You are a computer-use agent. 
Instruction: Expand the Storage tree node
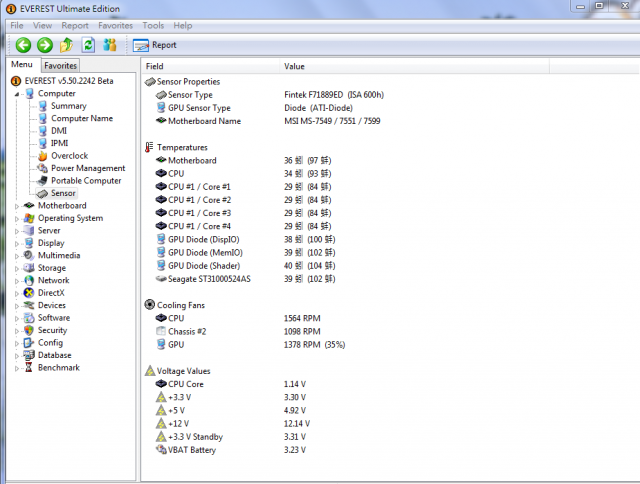tap(17, 269)
